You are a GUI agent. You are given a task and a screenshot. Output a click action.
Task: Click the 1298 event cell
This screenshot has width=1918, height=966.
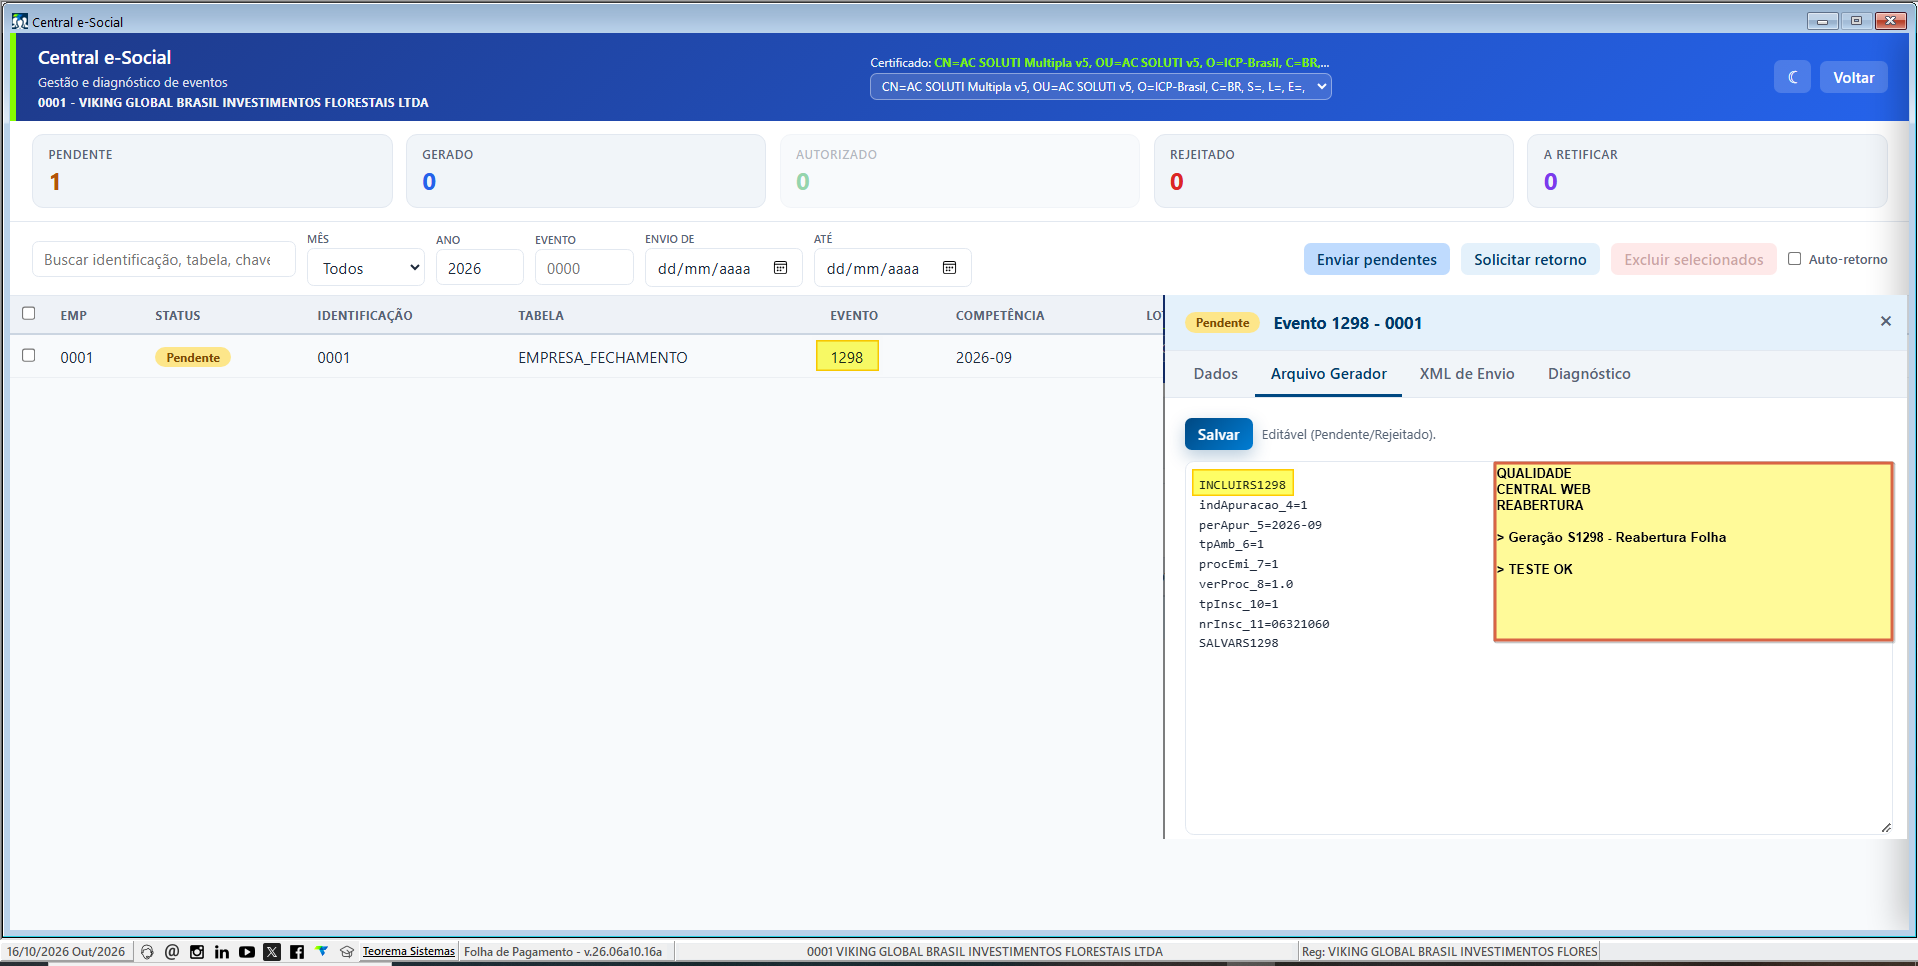(x=847, y=357)
